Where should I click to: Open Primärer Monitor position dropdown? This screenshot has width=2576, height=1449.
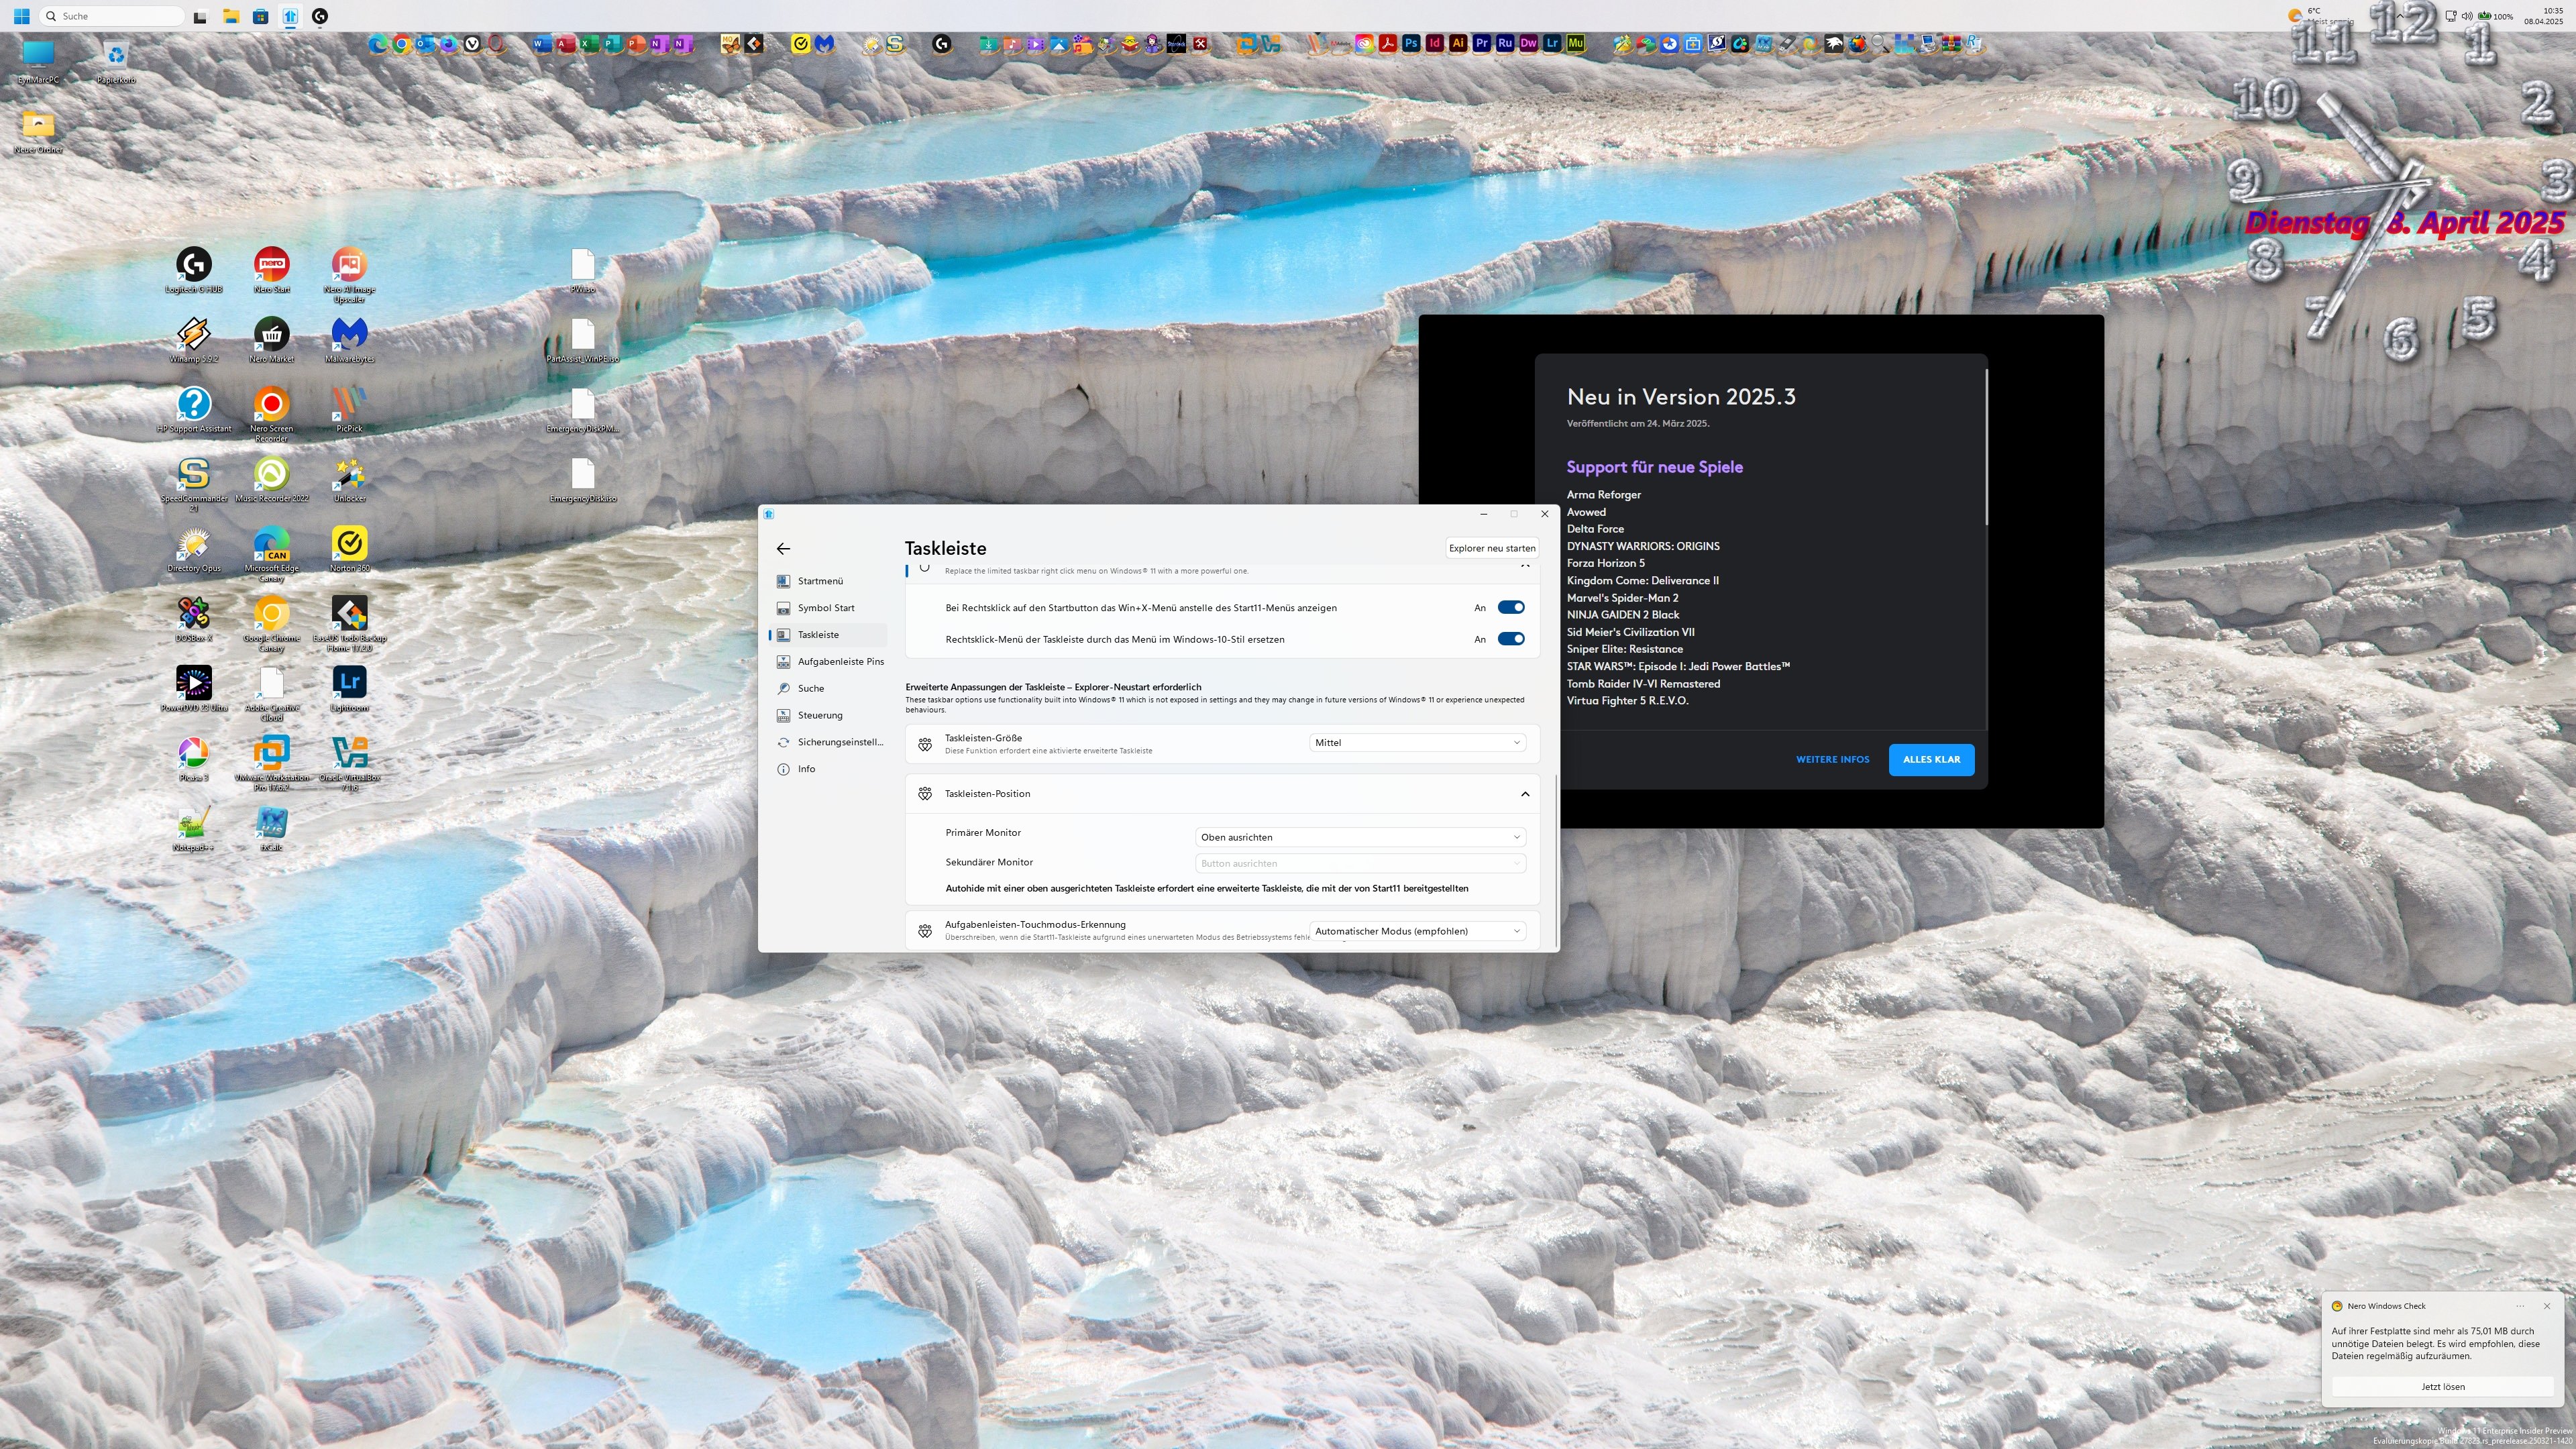tap(1359, 837)
